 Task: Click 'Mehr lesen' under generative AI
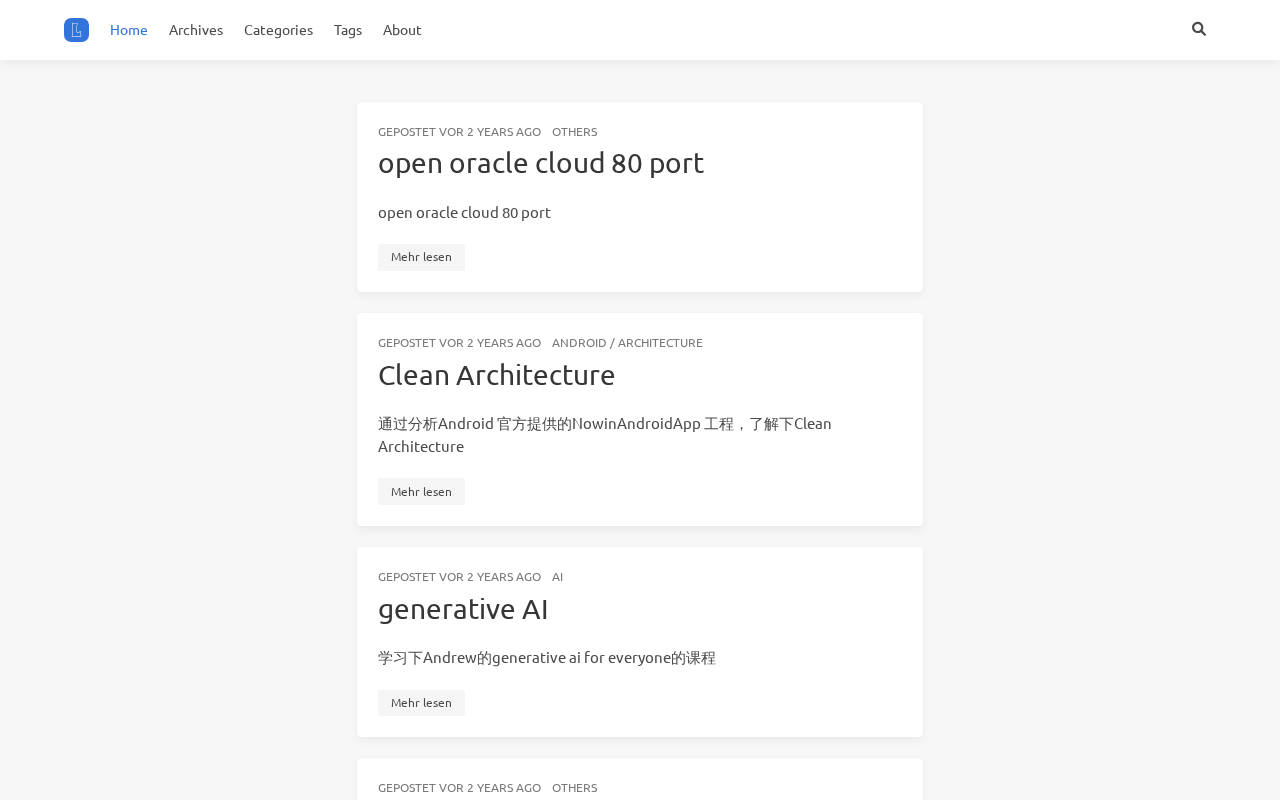(x=421, y=703)
